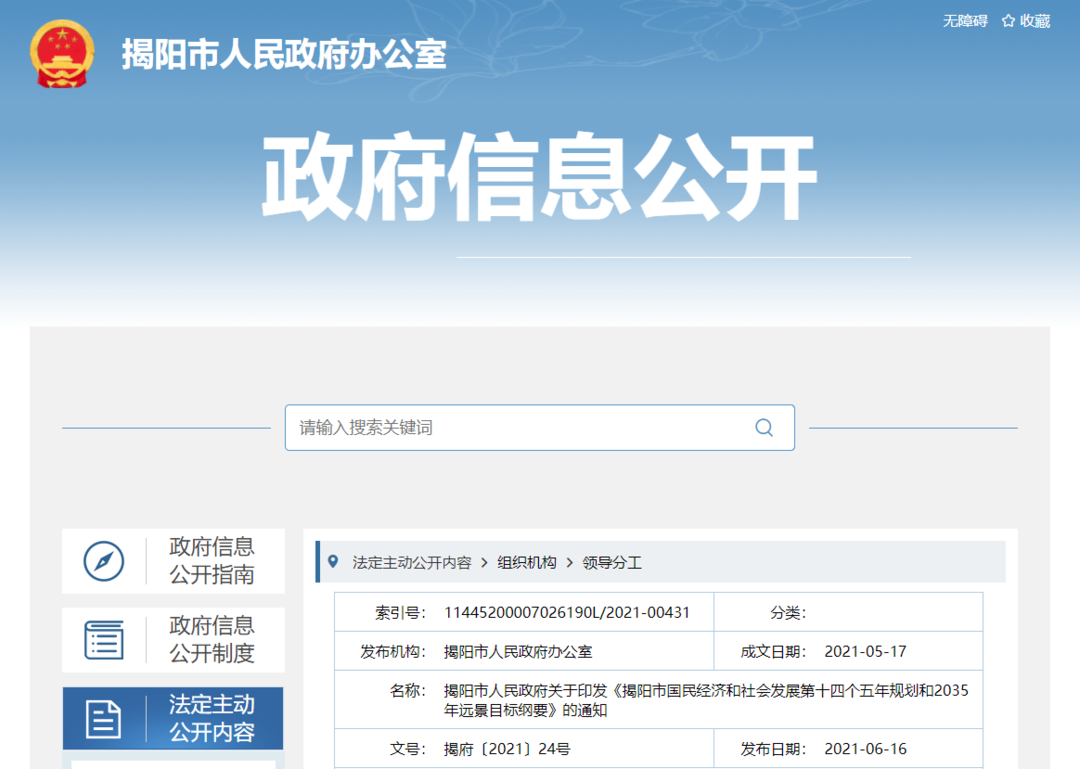Viewport: 1080px width, 769px height.
Task: Click the 发布机构 label
Action: pos(393,652)
